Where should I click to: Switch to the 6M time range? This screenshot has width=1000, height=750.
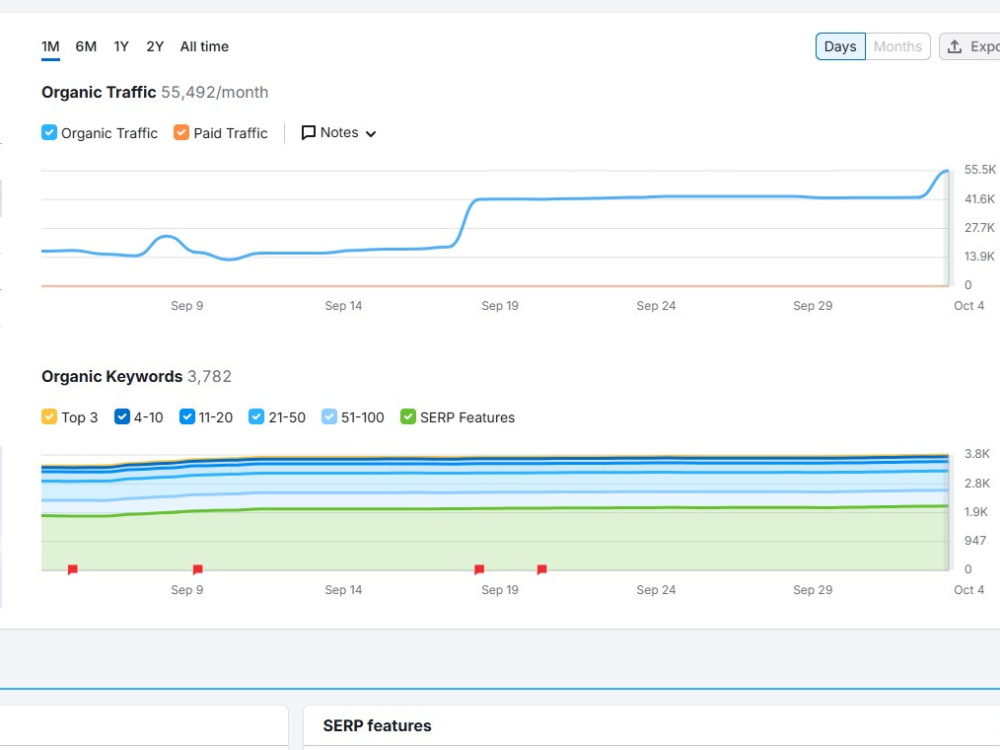click(86, 47)
